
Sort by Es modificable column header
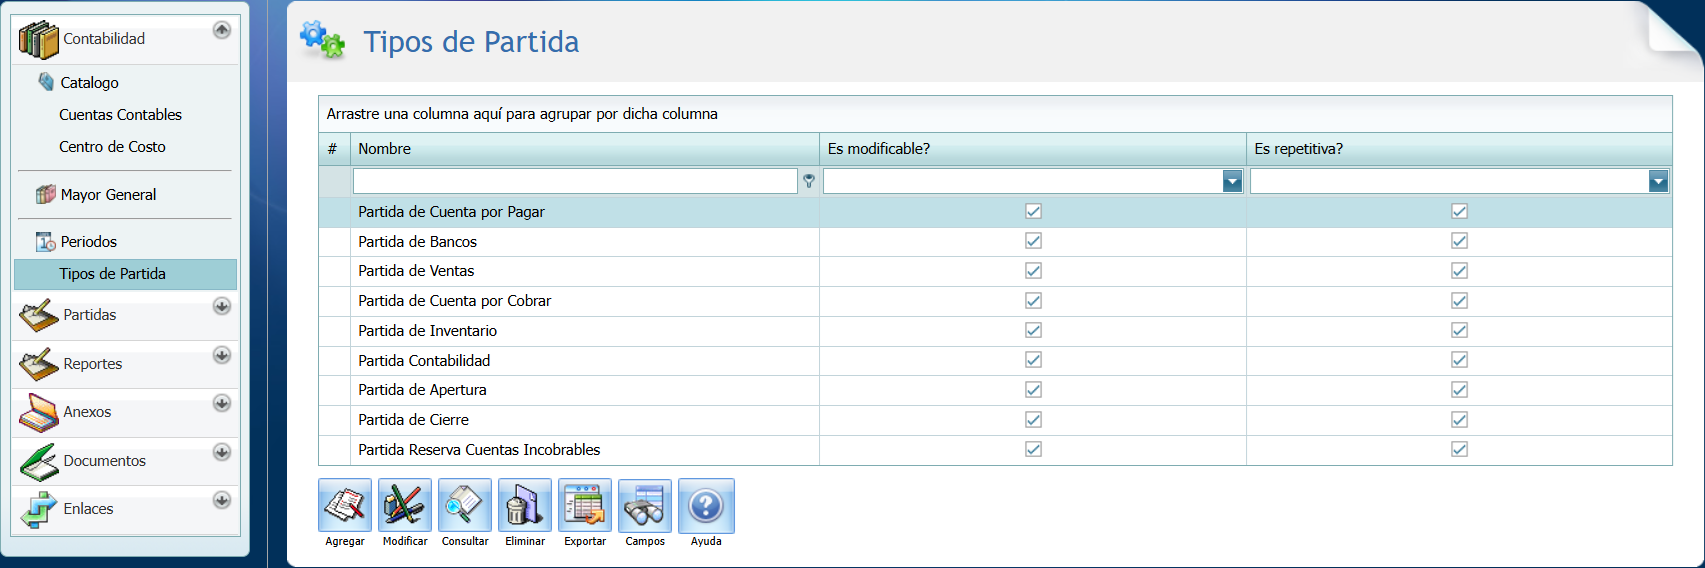(1033, 149)
